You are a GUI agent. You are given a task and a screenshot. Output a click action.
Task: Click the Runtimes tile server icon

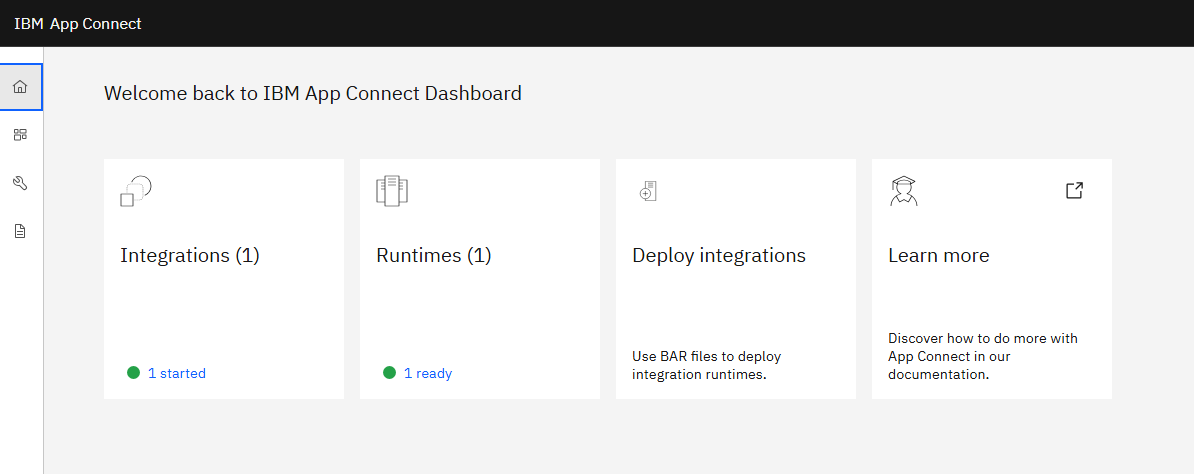click(x=392, y=190)
